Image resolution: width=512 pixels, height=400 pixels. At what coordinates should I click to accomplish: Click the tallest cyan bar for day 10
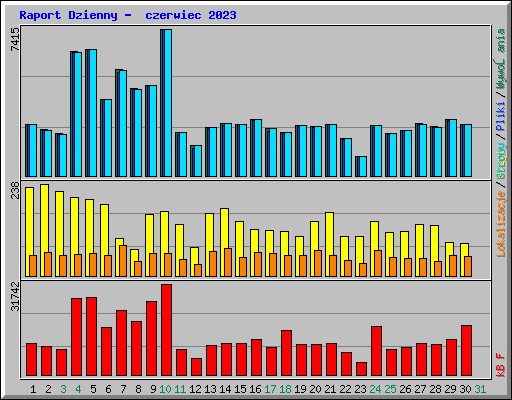pyautogui.click(x=167, y=103)
